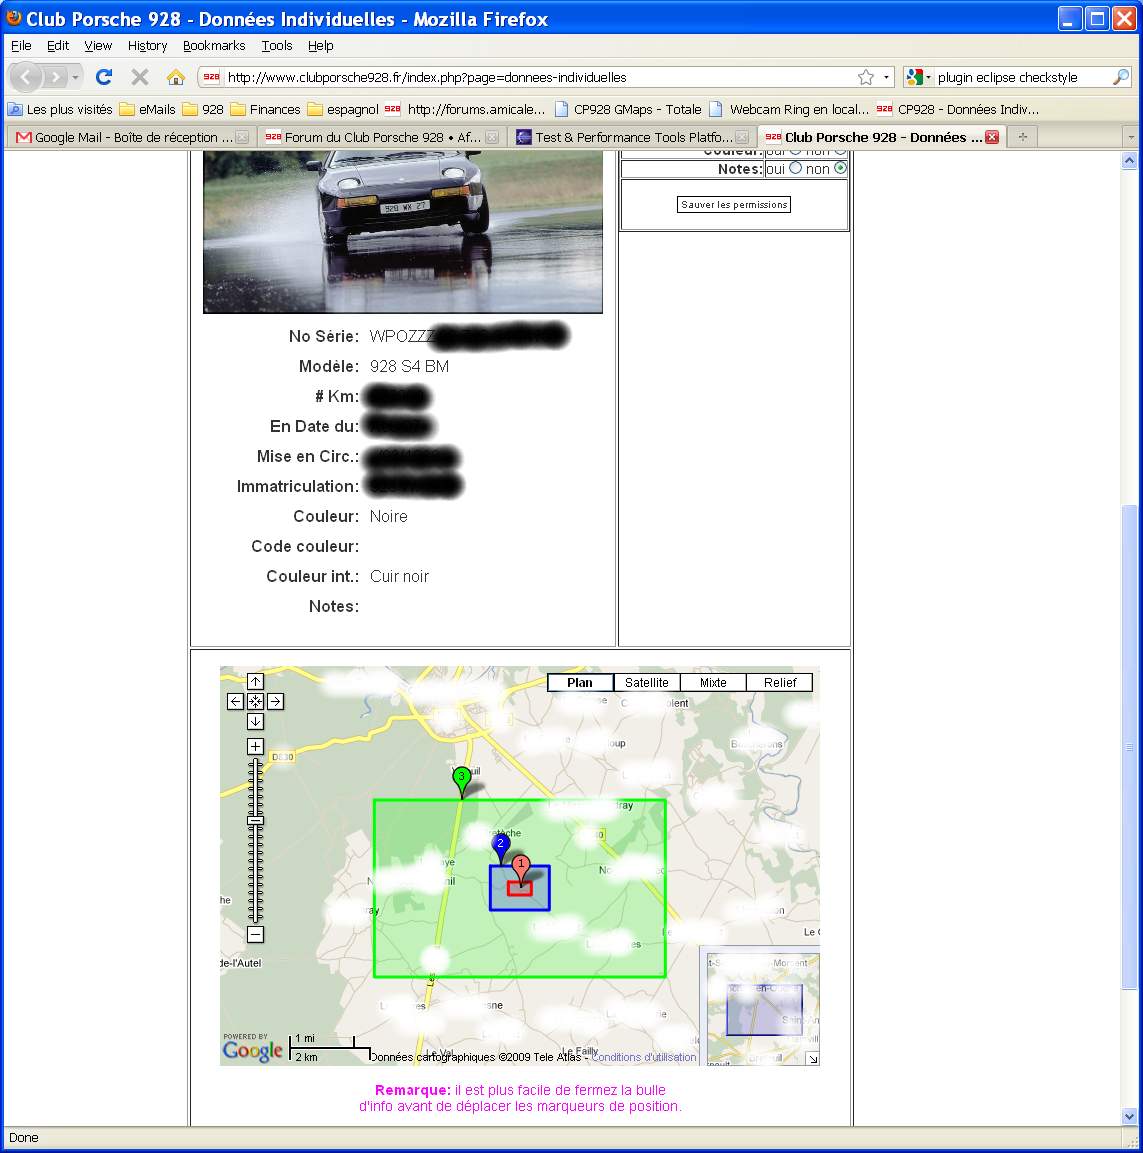Switch to Google Mail tab
Viewport: 1143px width, 1153px height.
click(132, 138)
